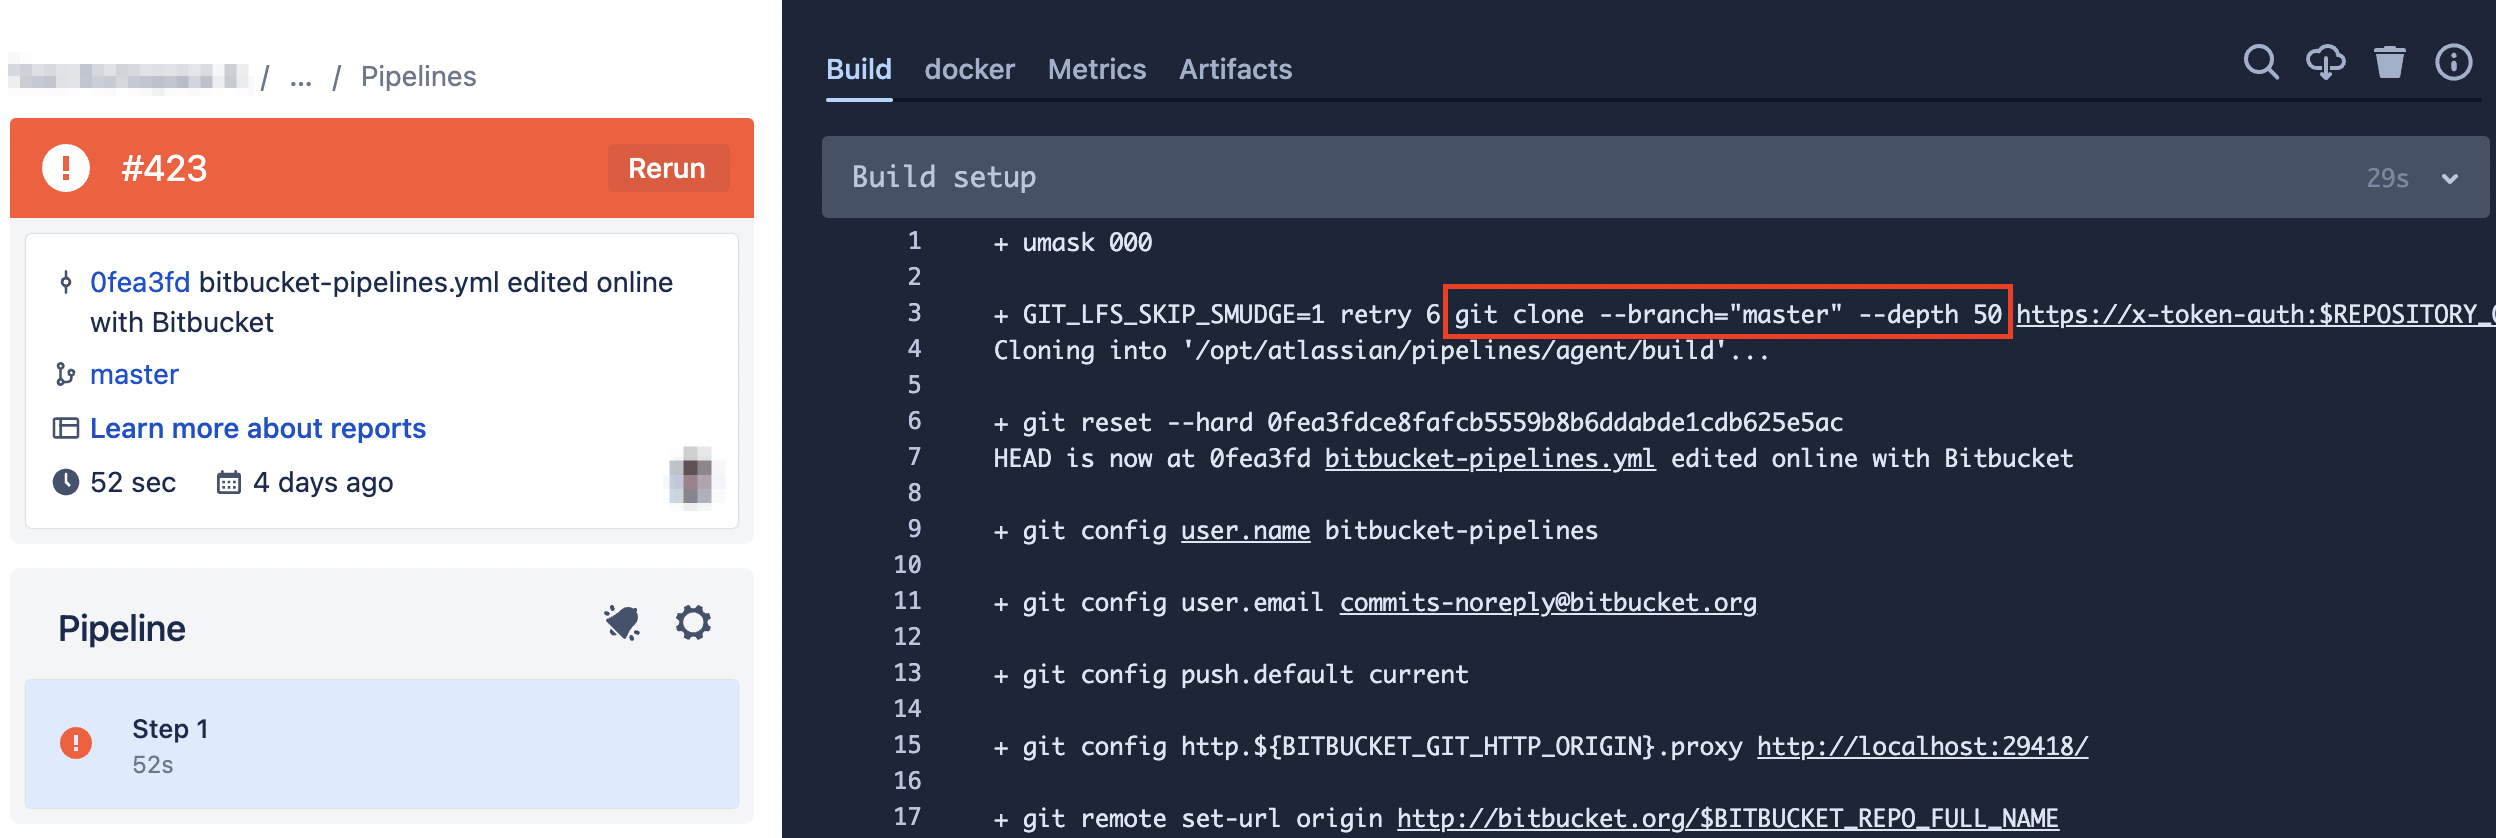2496x838 pixels.
Task: Click the x-token-auth clone URL link
Action: [2255, 315]
